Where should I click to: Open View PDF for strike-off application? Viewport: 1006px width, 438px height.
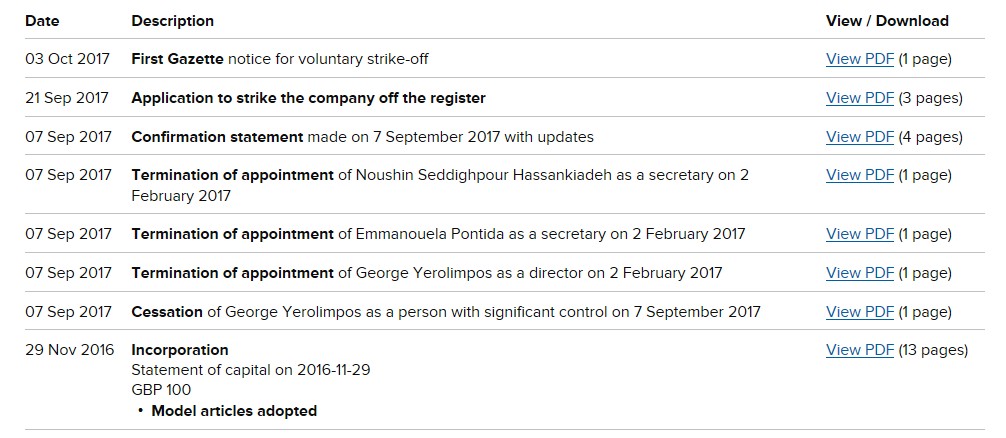pyautogui.click(x=859, y=98)
